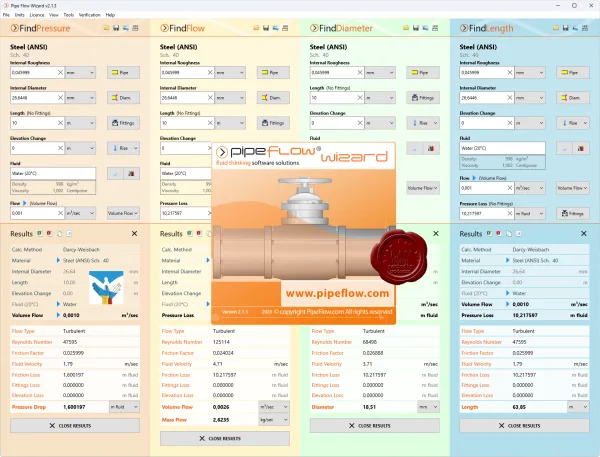
Task: Click CLOSE RESULTS button in FindPressure
Action: point(75,426)
